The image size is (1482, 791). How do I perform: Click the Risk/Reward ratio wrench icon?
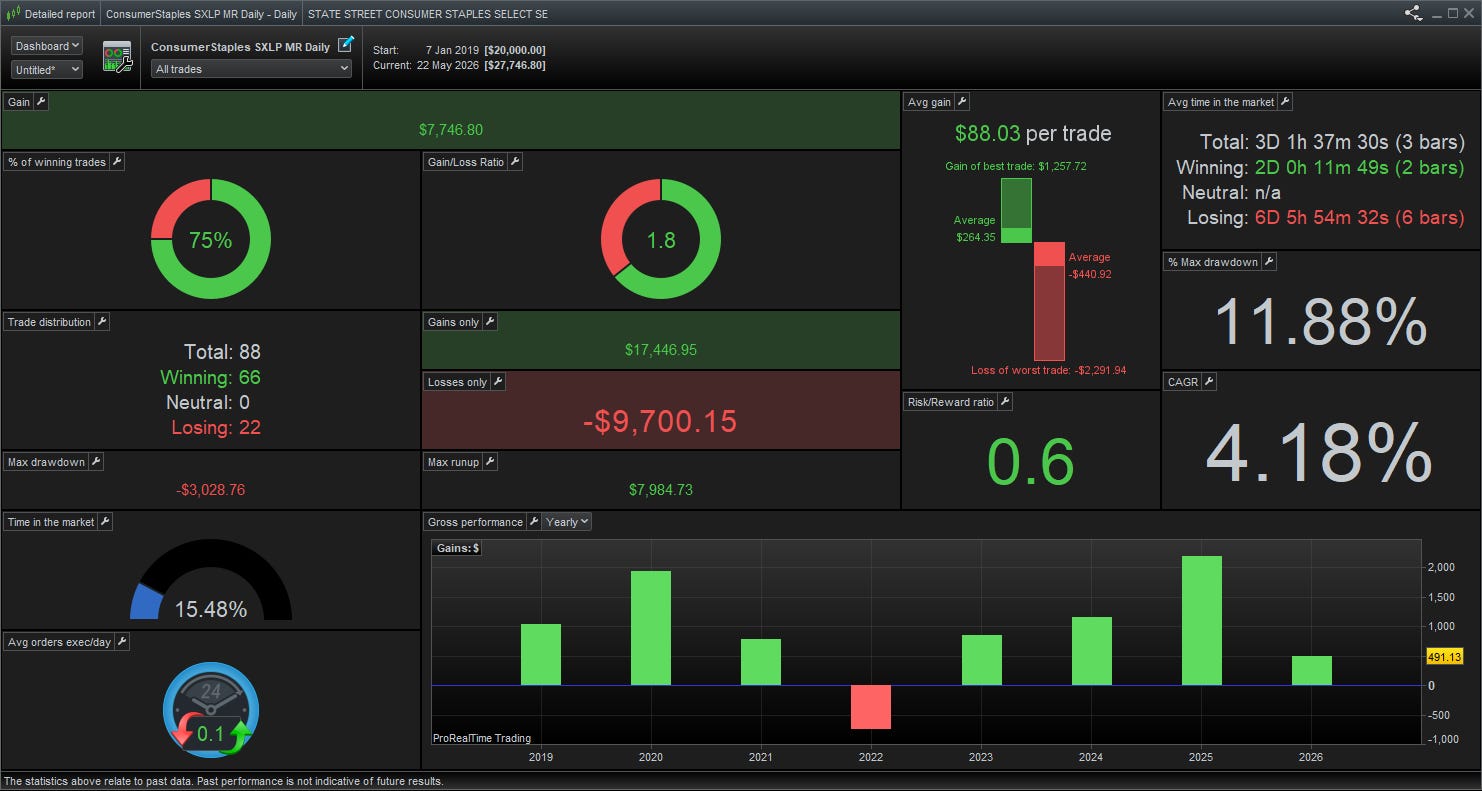tap(1005, 402)
